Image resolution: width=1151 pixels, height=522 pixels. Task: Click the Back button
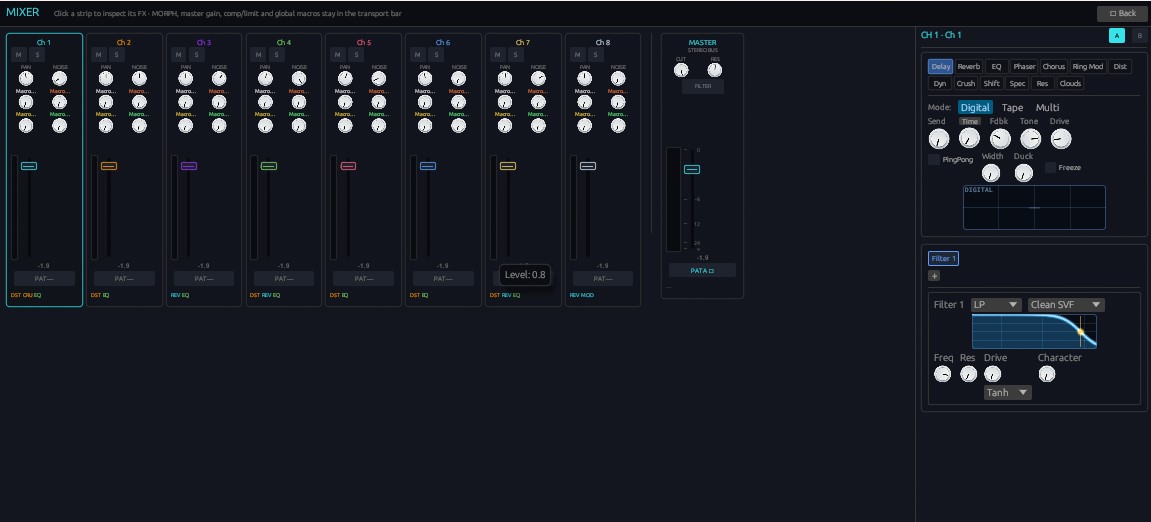[1123, 13]
